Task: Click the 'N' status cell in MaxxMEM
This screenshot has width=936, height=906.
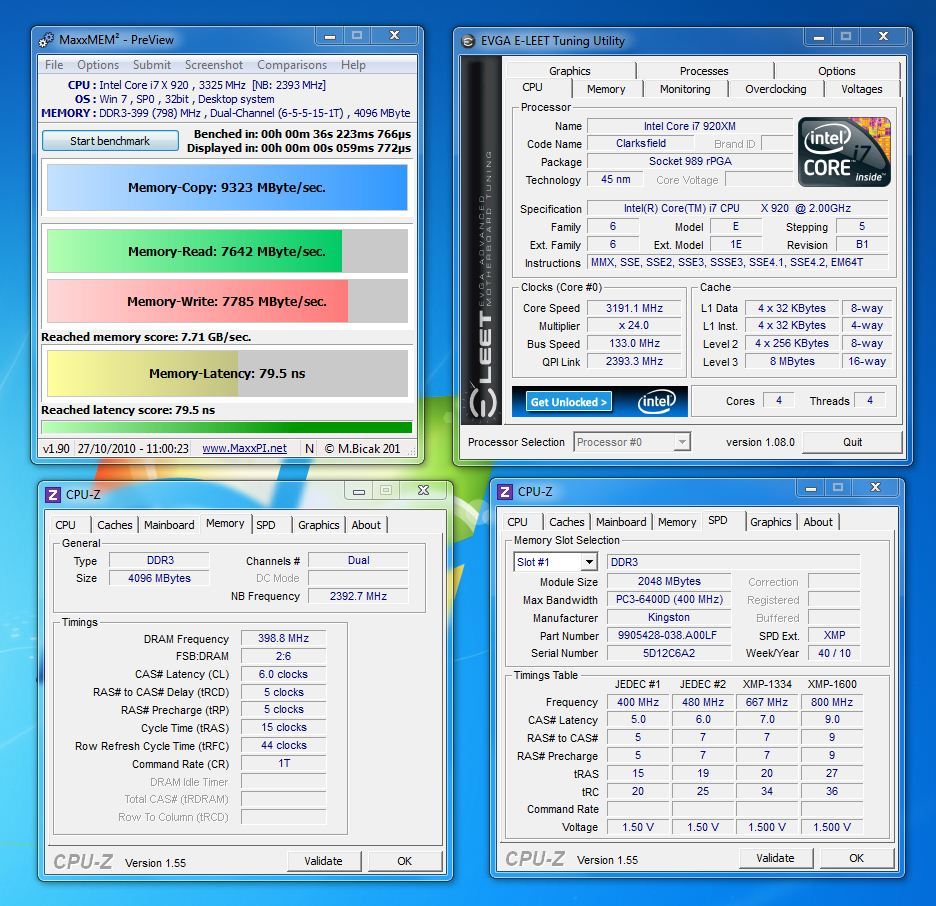Action: [x=309, y=449]
